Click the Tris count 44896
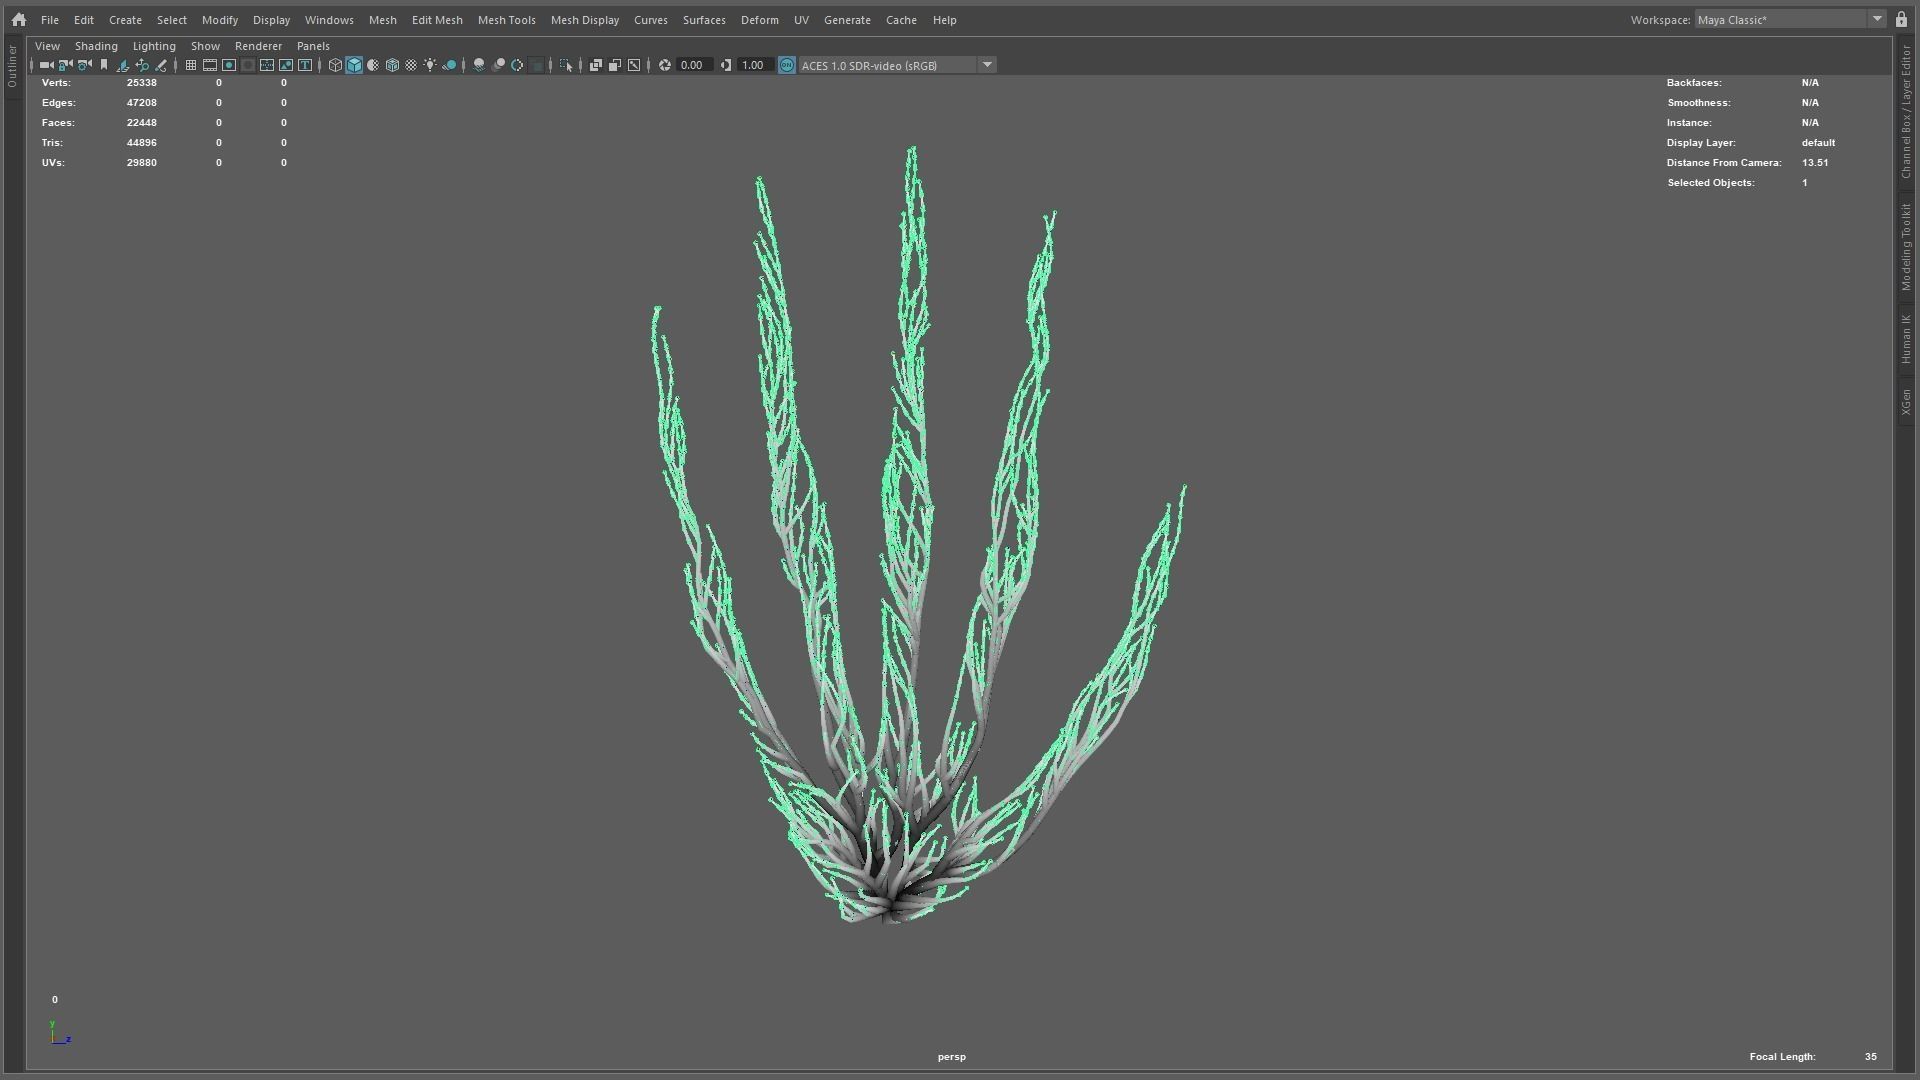 click(x=141, y=143)
